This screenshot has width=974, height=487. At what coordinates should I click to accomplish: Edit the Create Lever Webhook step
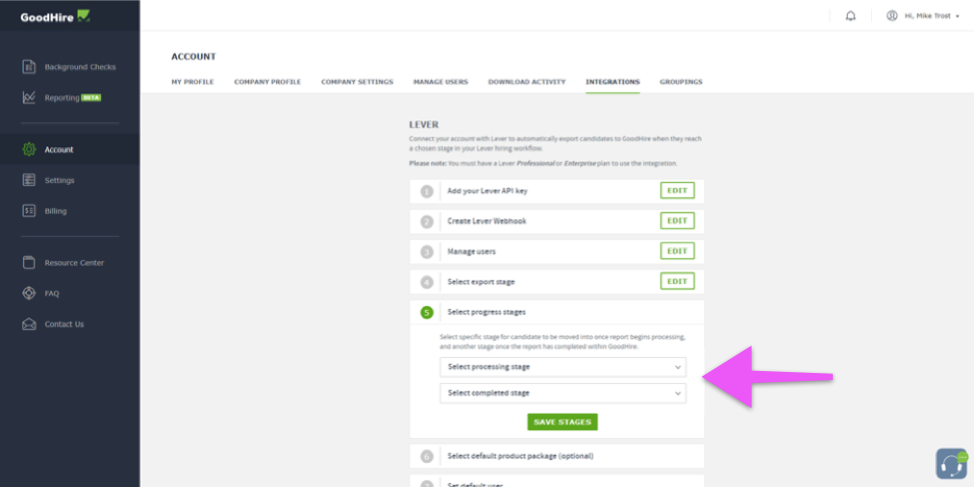tap(677, 221)
